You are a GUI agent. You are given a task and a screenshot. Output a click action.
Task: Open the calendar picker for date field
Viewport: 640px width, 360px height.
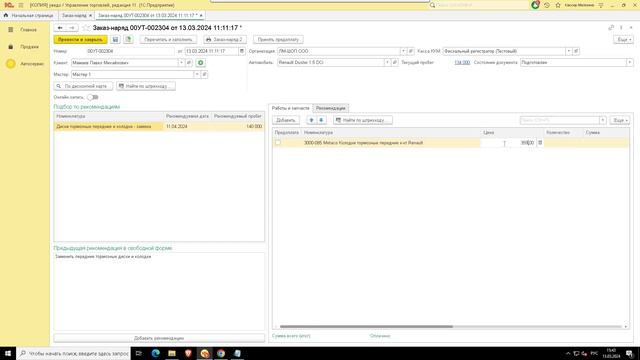(242, 51)
